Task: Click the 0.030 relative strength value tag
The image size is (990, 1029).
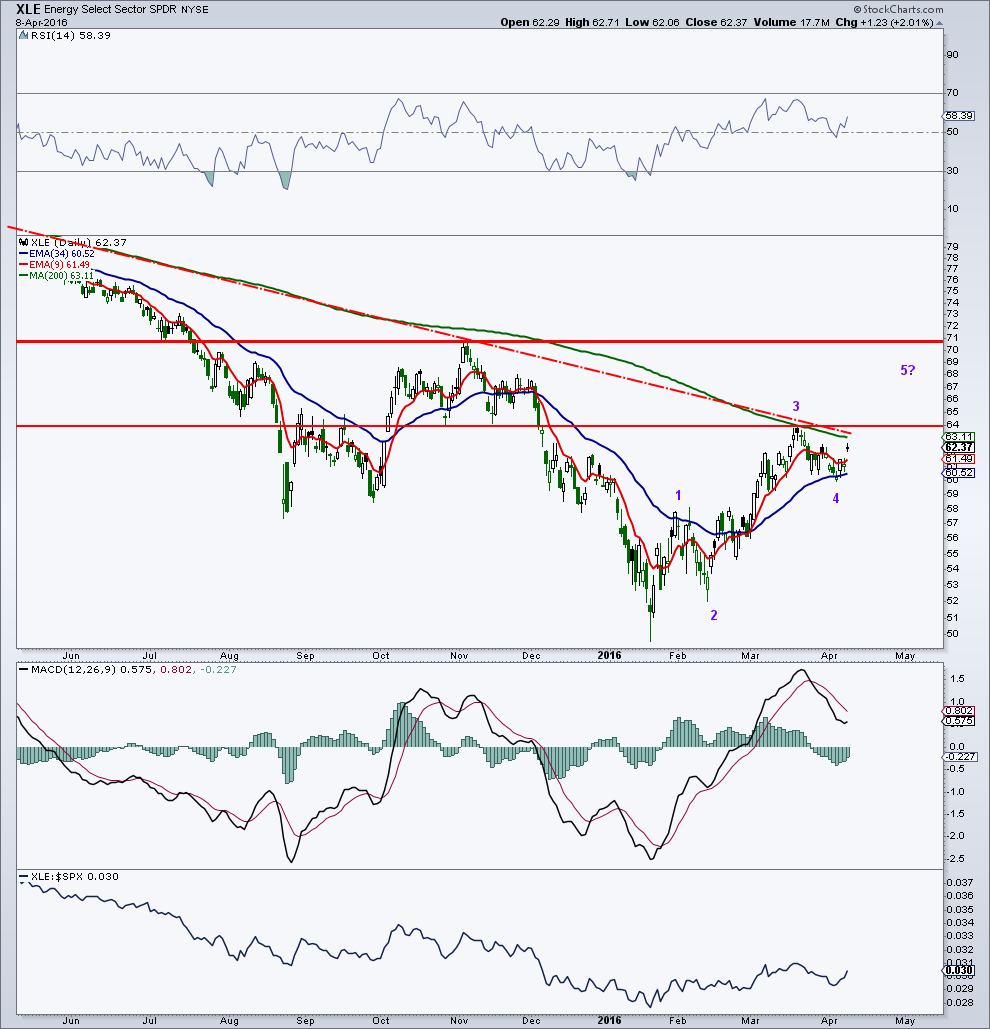Action: click(x=959, y=971)
